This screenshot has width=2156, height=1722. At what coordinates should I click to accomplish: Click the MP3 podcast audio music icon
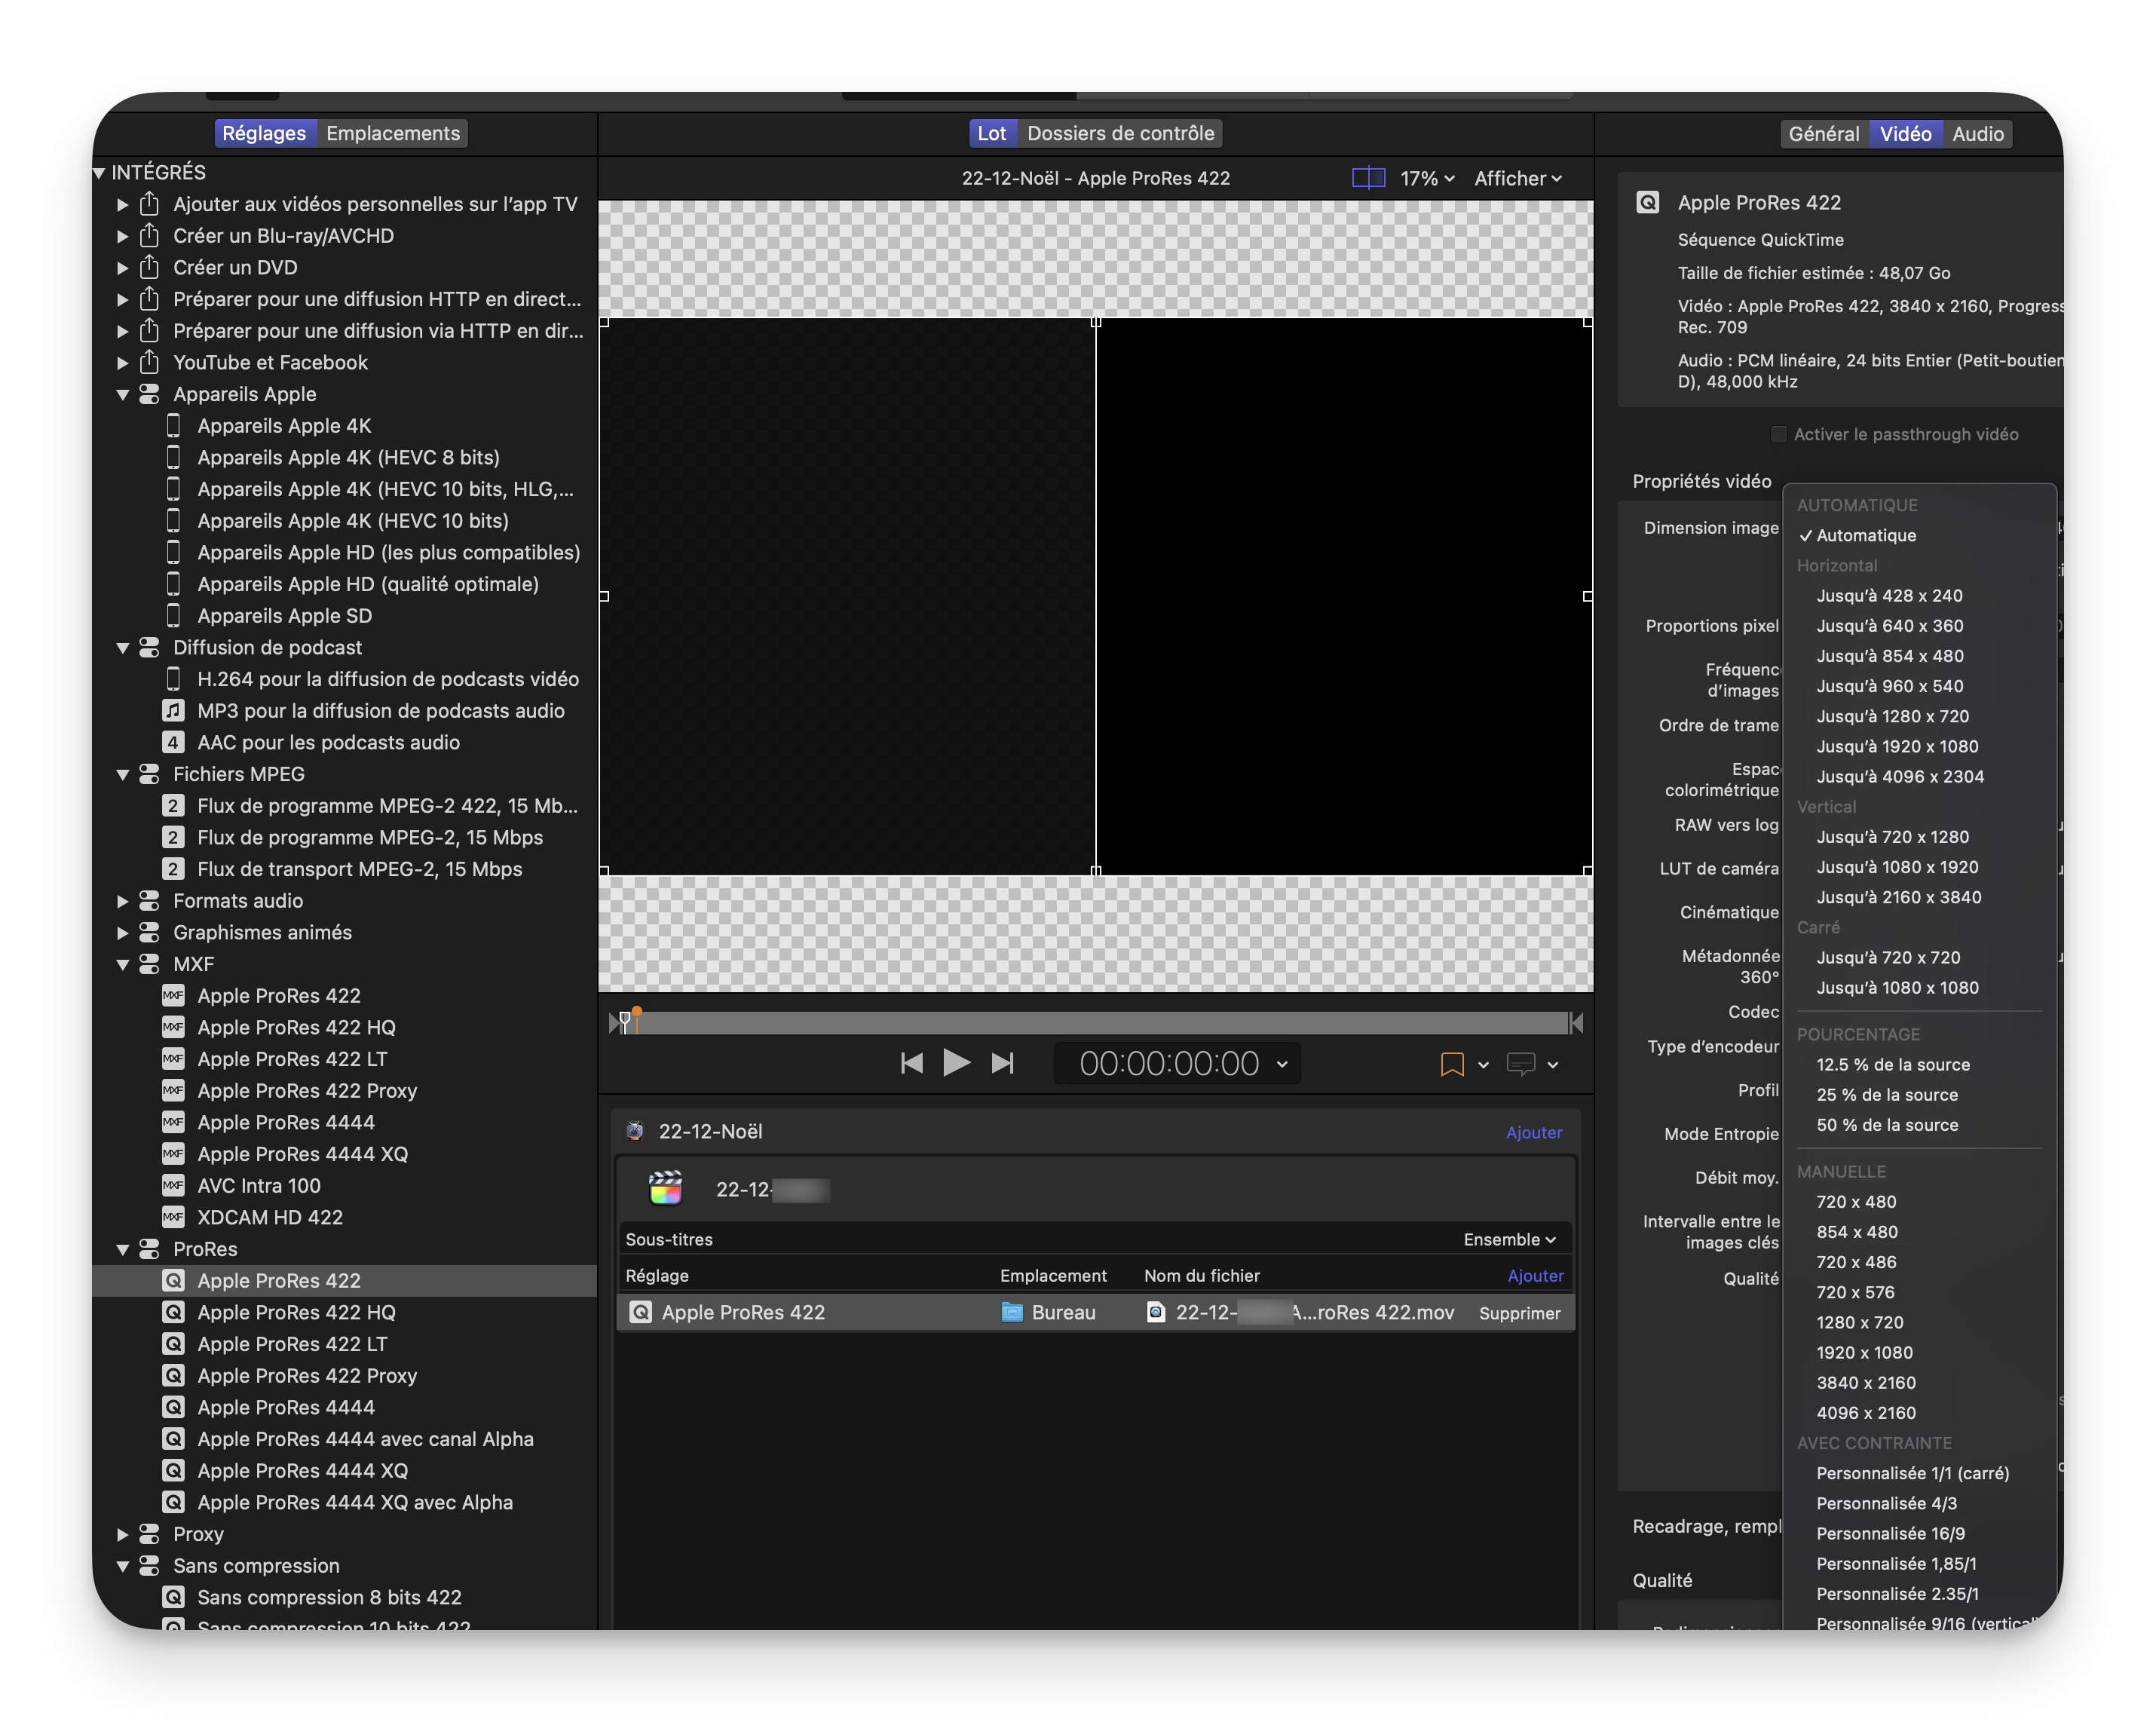(x=173, y=711)
